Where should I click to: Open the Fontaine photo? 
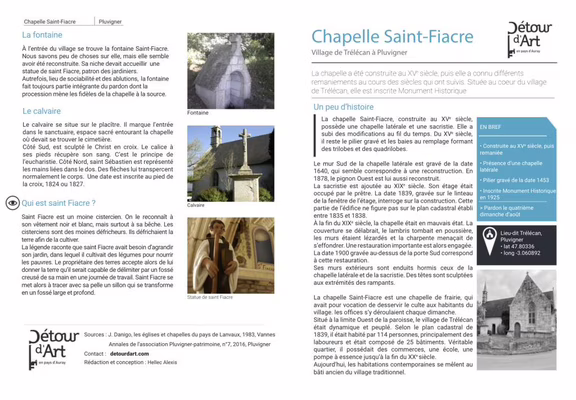[x=231, y=71]
